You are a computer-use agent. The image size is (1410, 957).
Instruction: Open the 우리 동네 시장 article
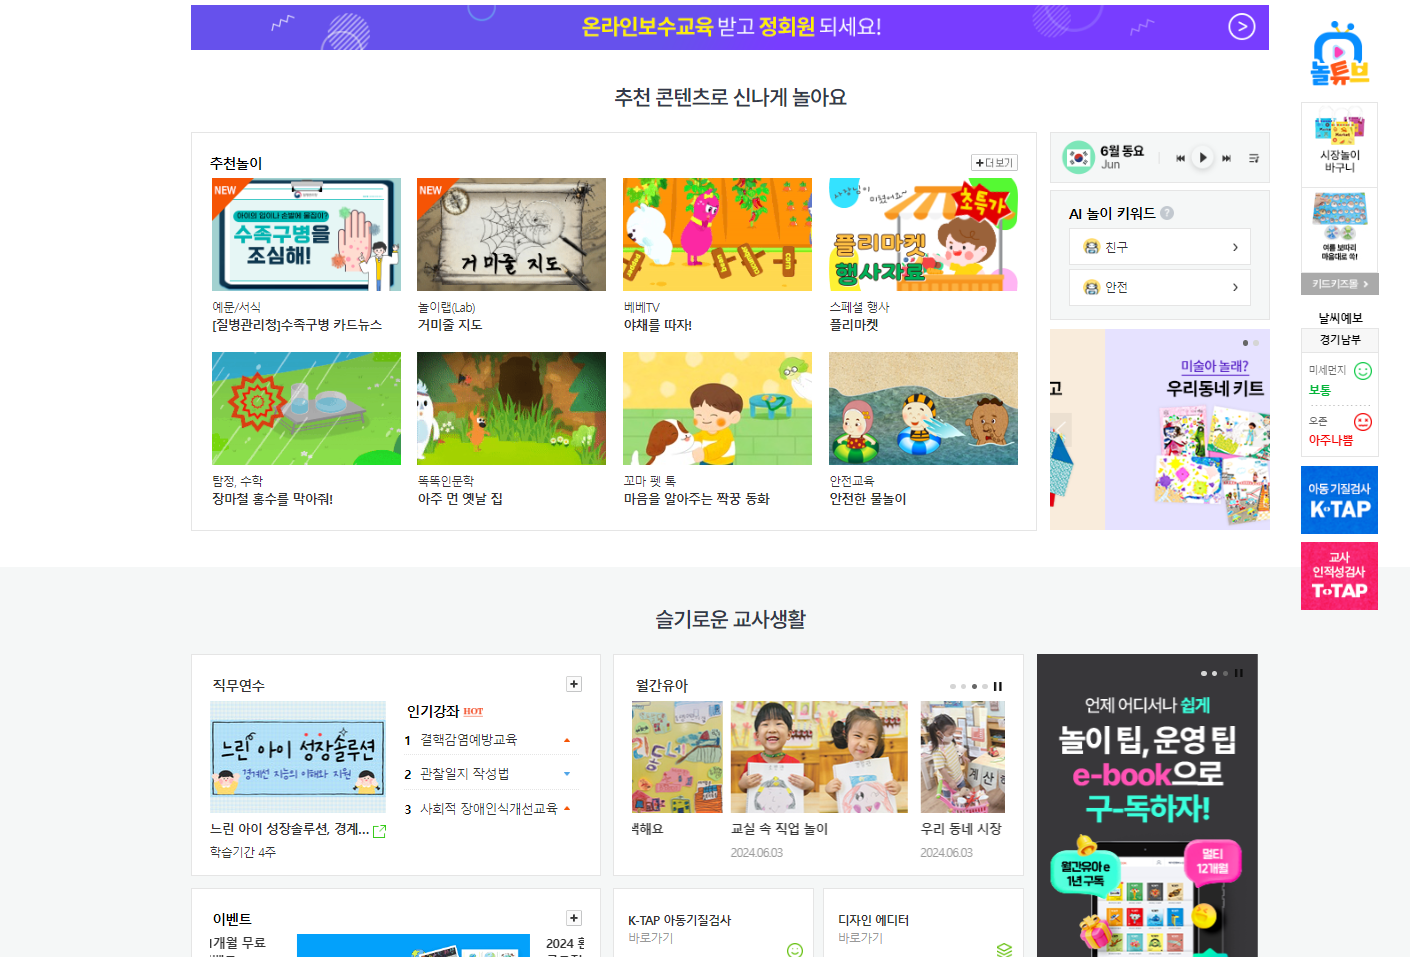[962, 757]
